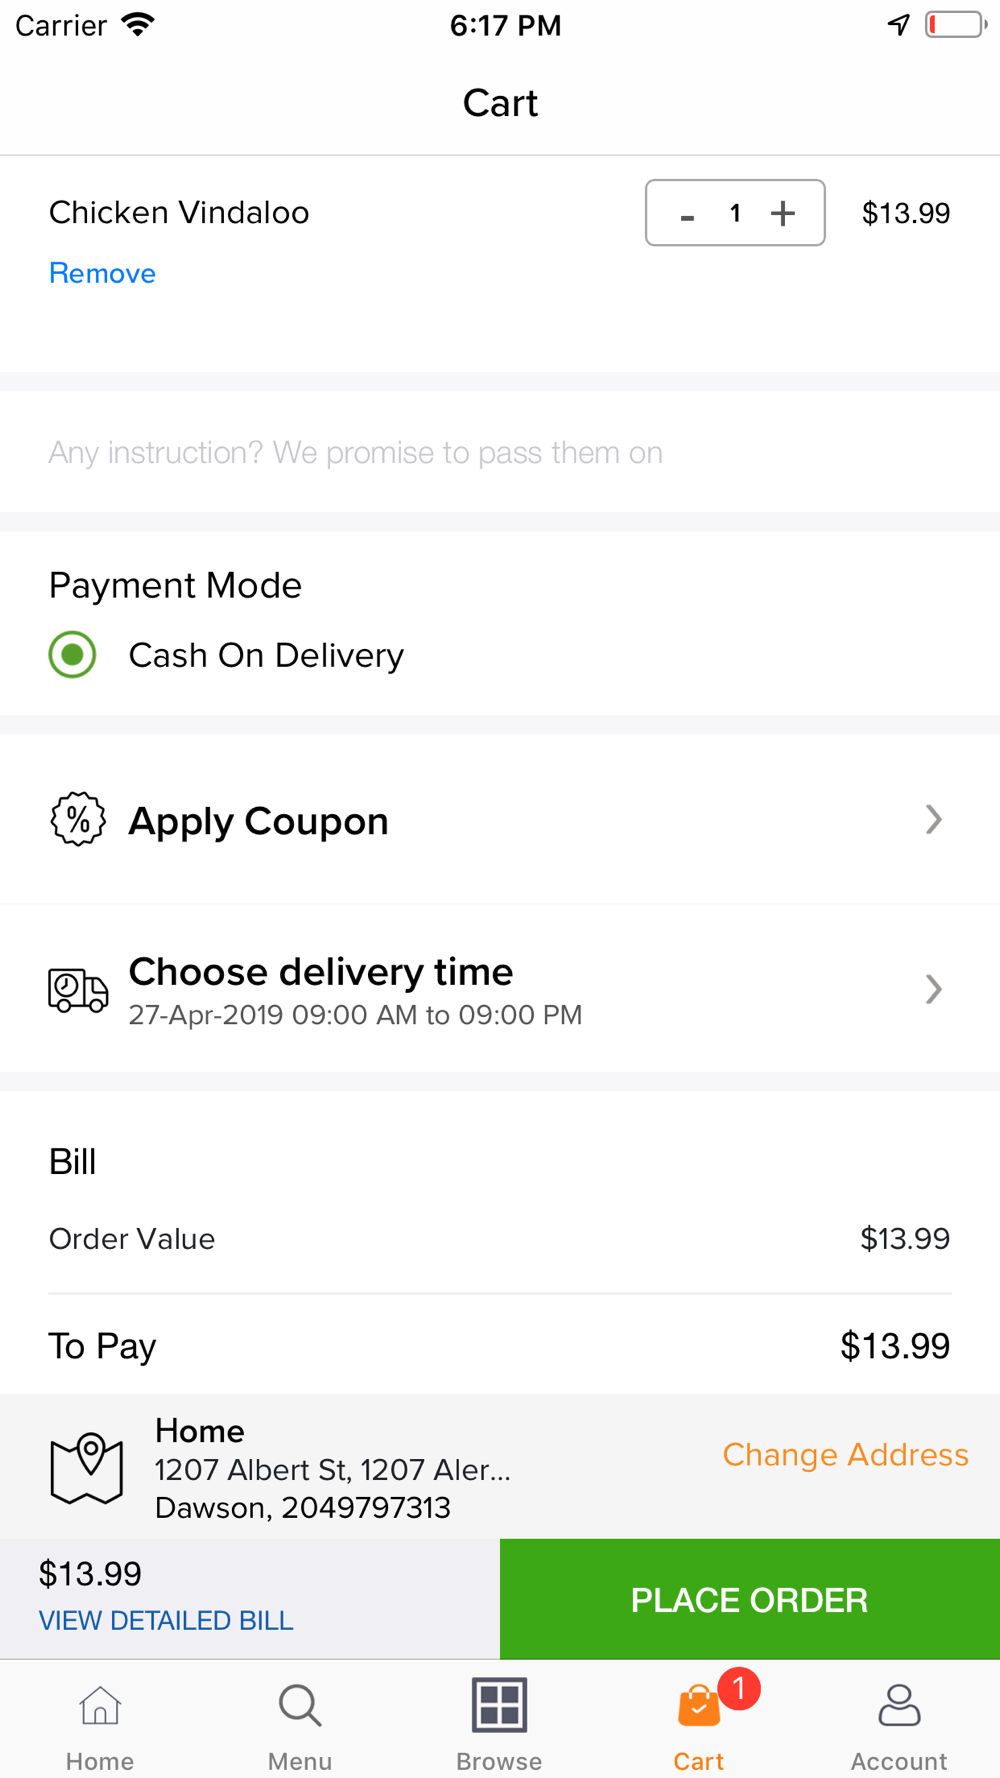The width and height of the screenshot is (1000, 1778).
Task: Decrease Chicken Vindaloo quantity with minus
Action: click(687, 214)
